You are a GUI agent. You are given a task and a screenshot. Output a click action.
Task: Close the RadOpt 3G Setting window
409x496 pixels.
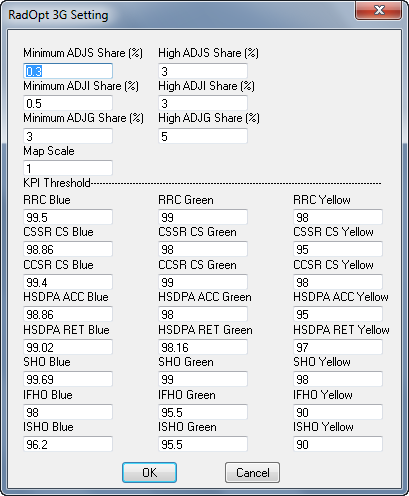coord(378,11)
